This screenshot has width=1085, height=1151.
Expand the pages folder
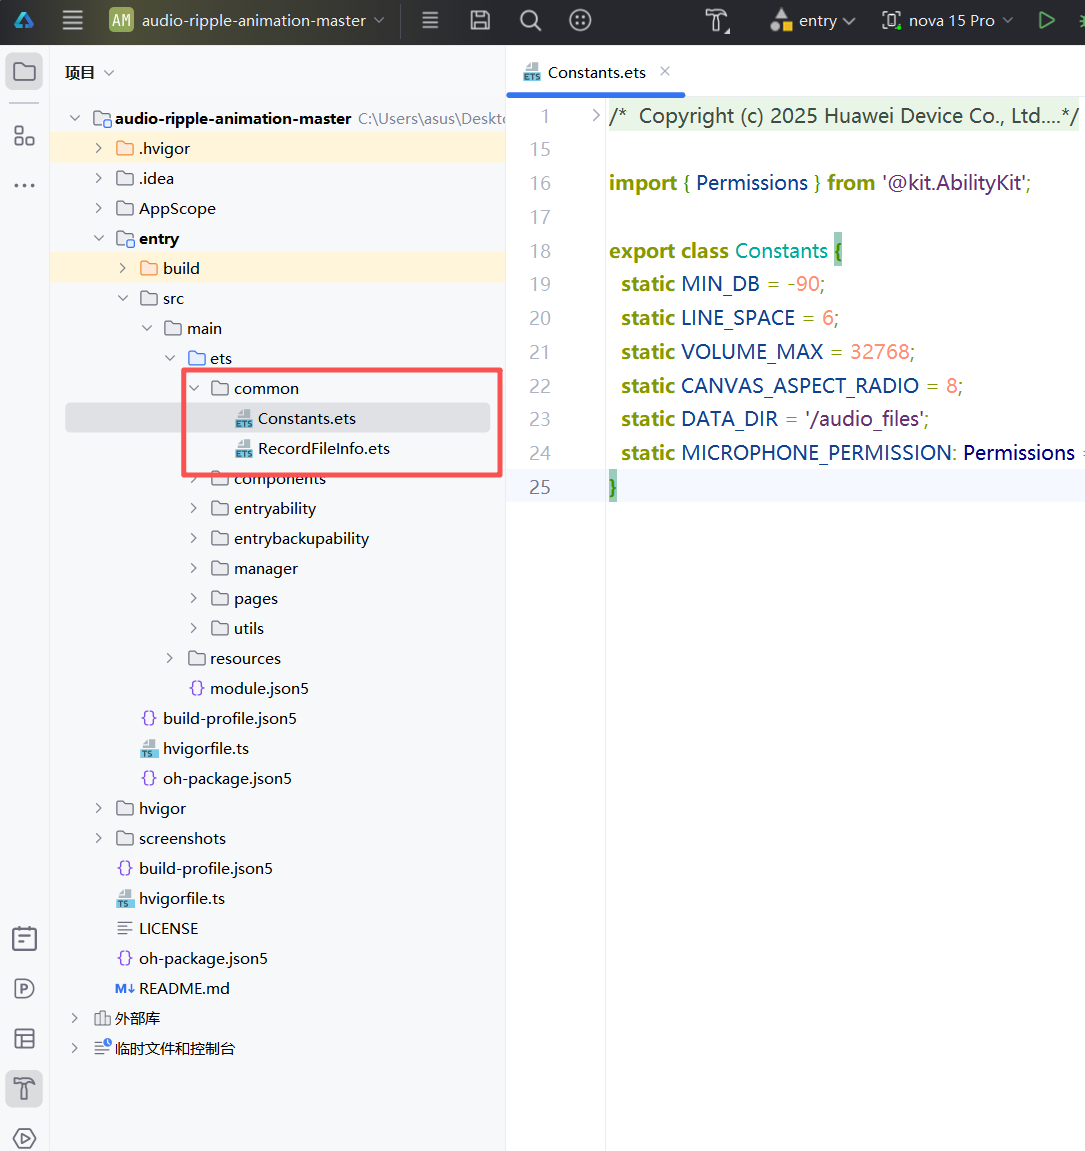pos(194,598)
